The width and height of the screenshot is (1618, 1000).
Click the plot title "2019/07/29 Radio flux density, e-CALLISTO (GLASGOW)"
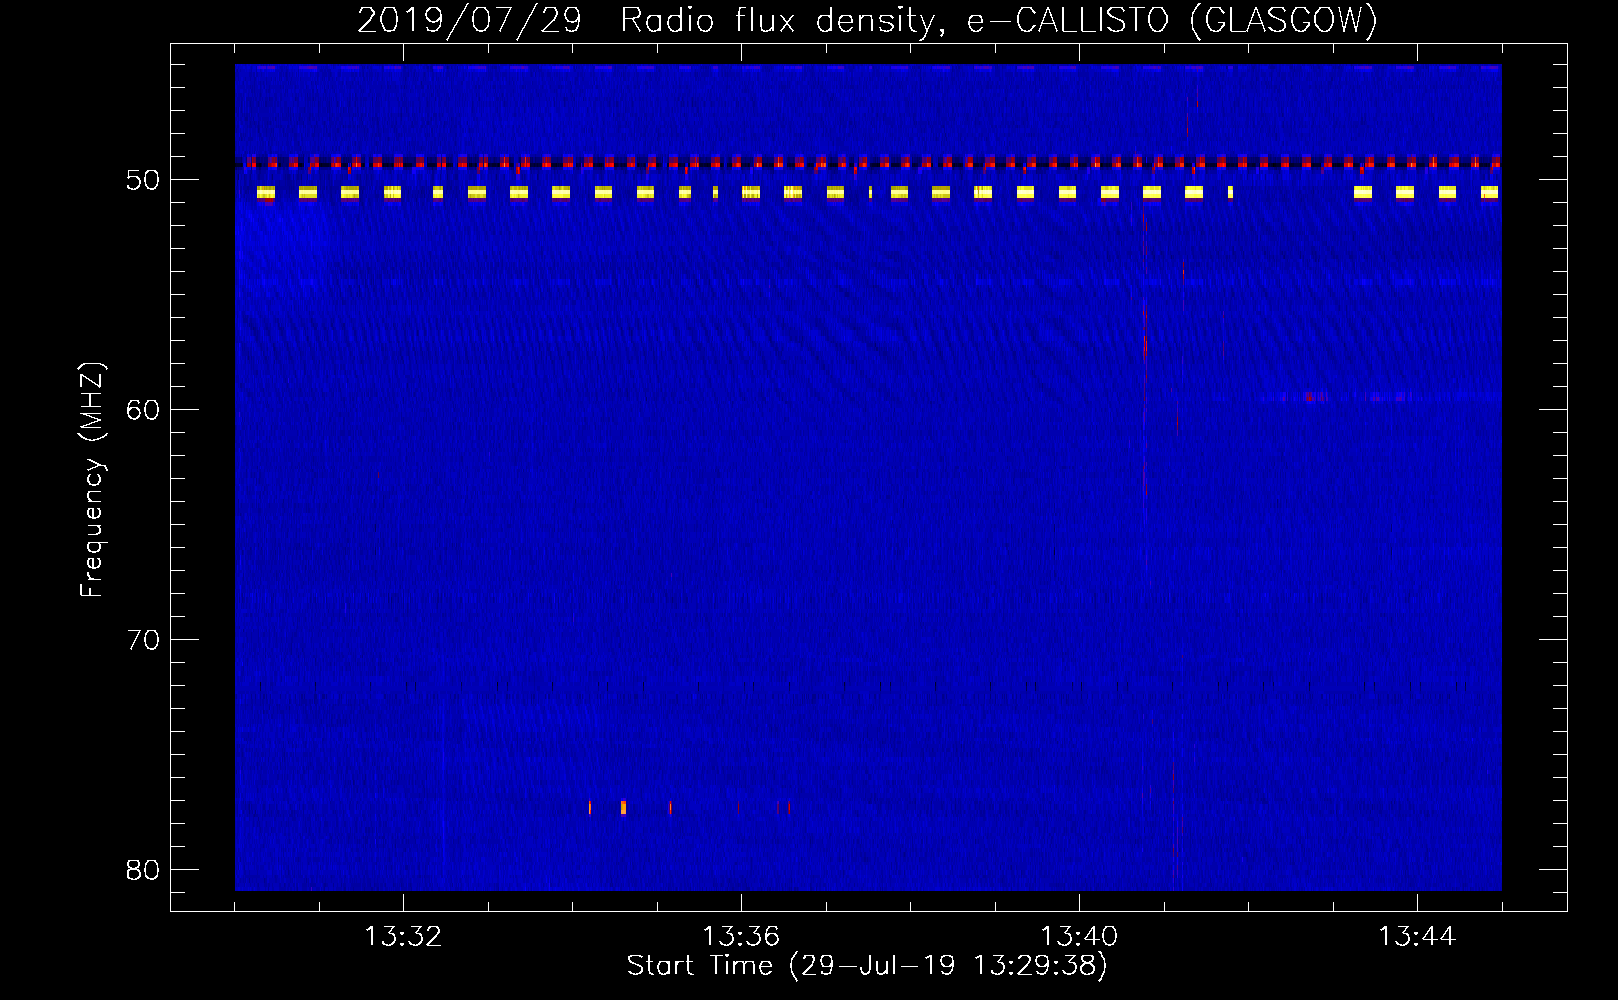pyautogui.click(x=867, y=20)
